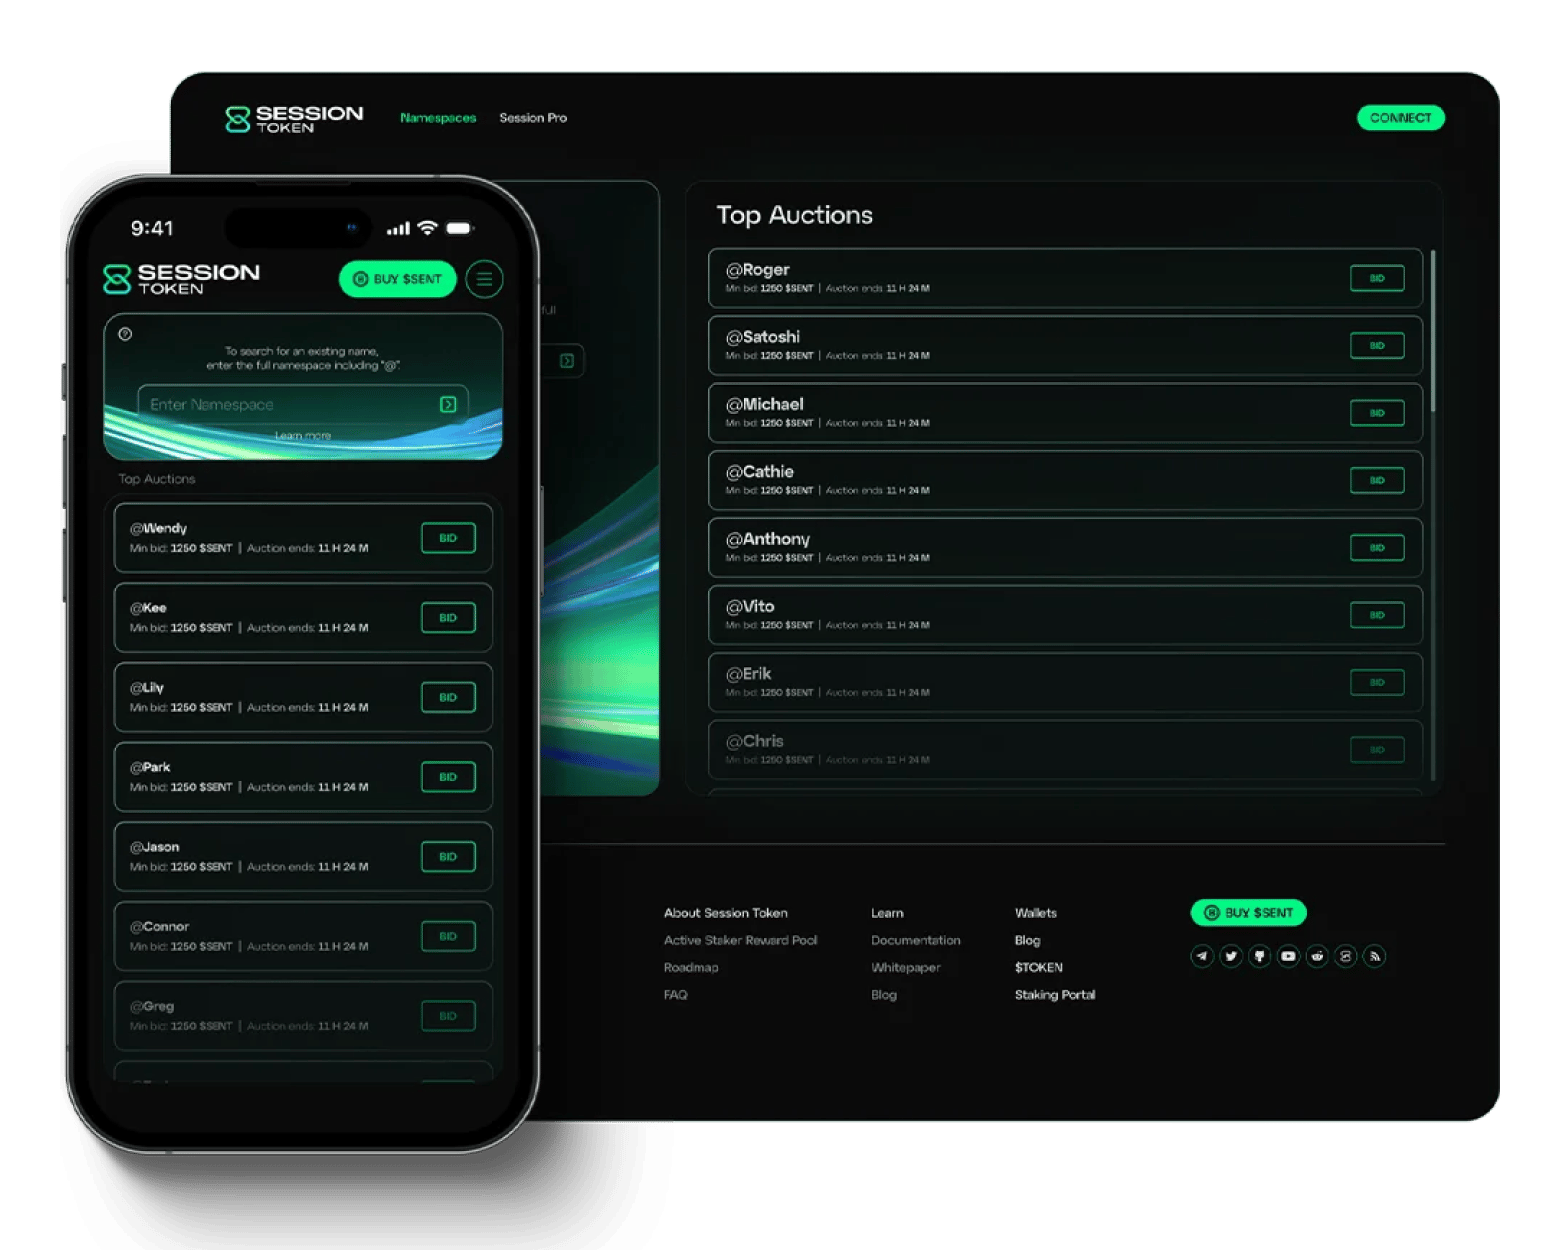Bid on the @Chris auction

1377,749
